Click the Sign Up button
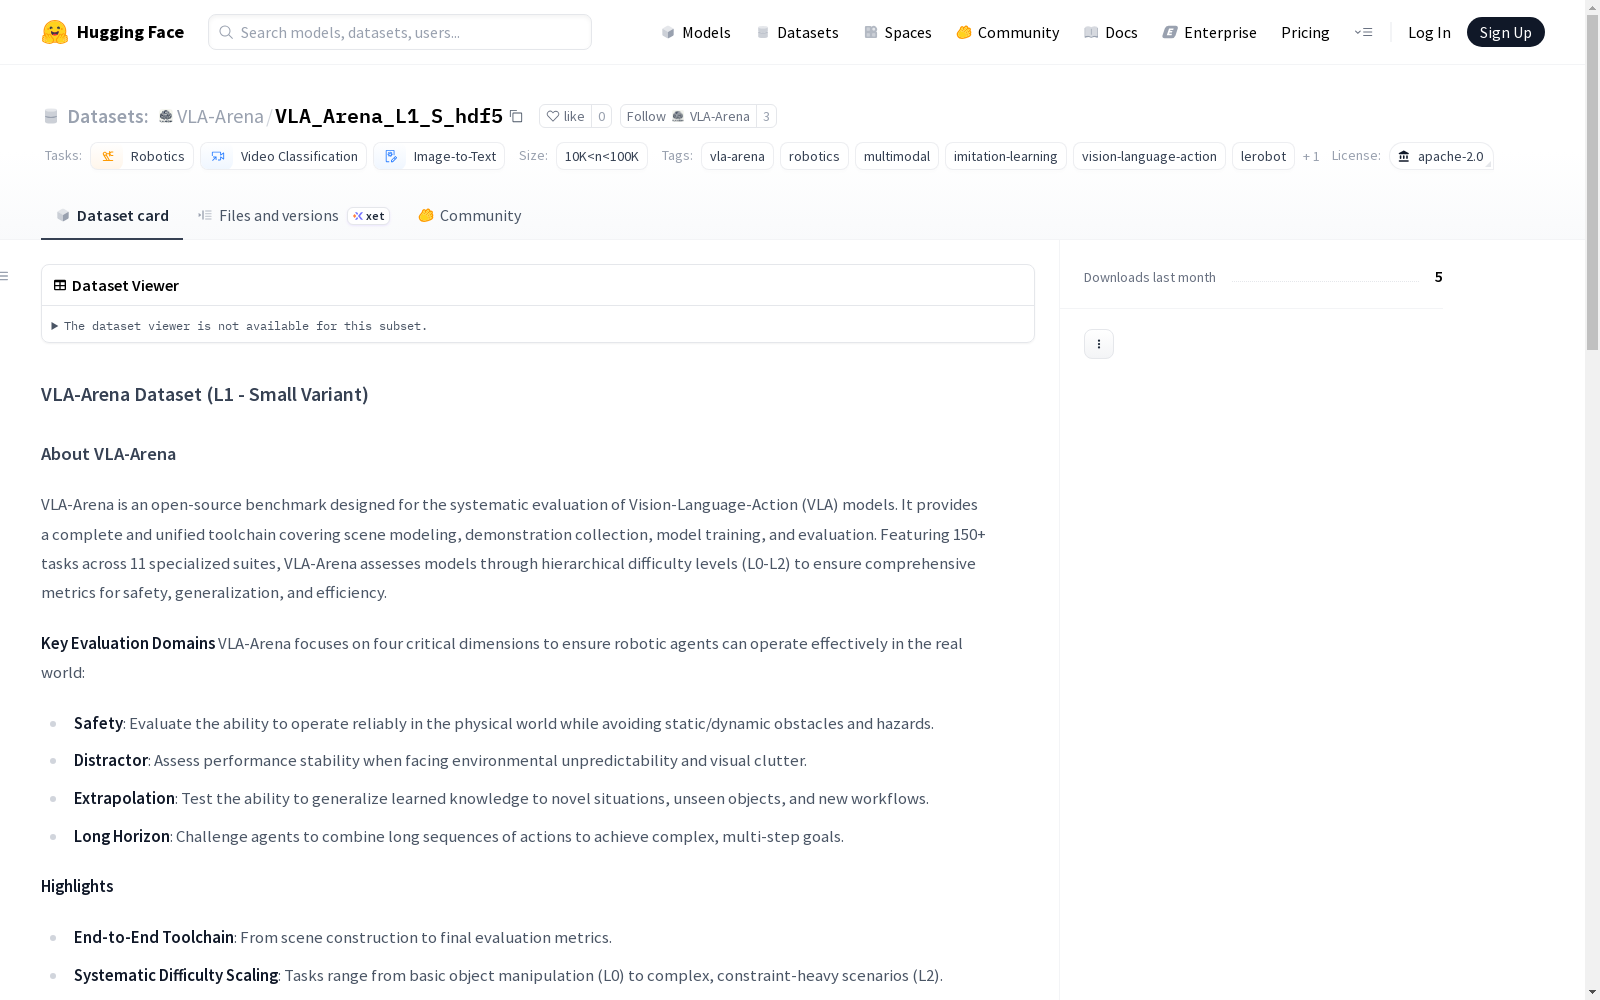 (x=1505, y=32)
